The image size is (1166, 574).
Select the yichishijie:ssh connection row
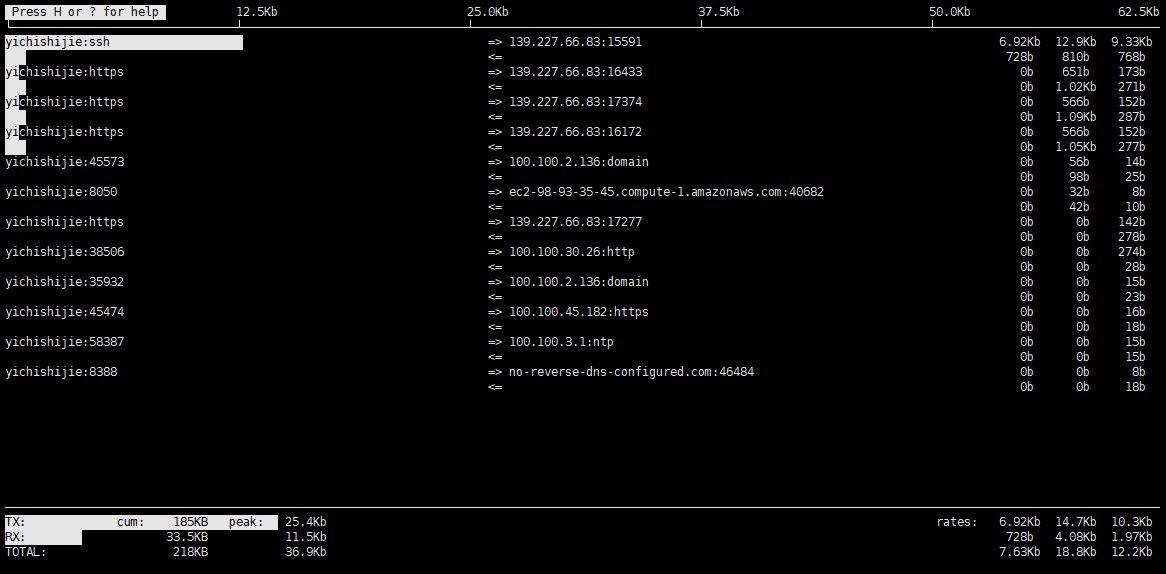pos(58,42)
